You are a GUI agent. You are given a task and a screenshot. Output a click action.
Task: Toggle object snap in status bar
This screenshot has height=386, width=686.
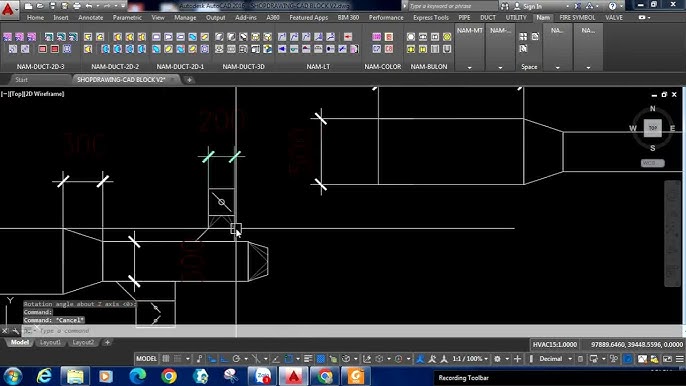click(x=289, y=359)
